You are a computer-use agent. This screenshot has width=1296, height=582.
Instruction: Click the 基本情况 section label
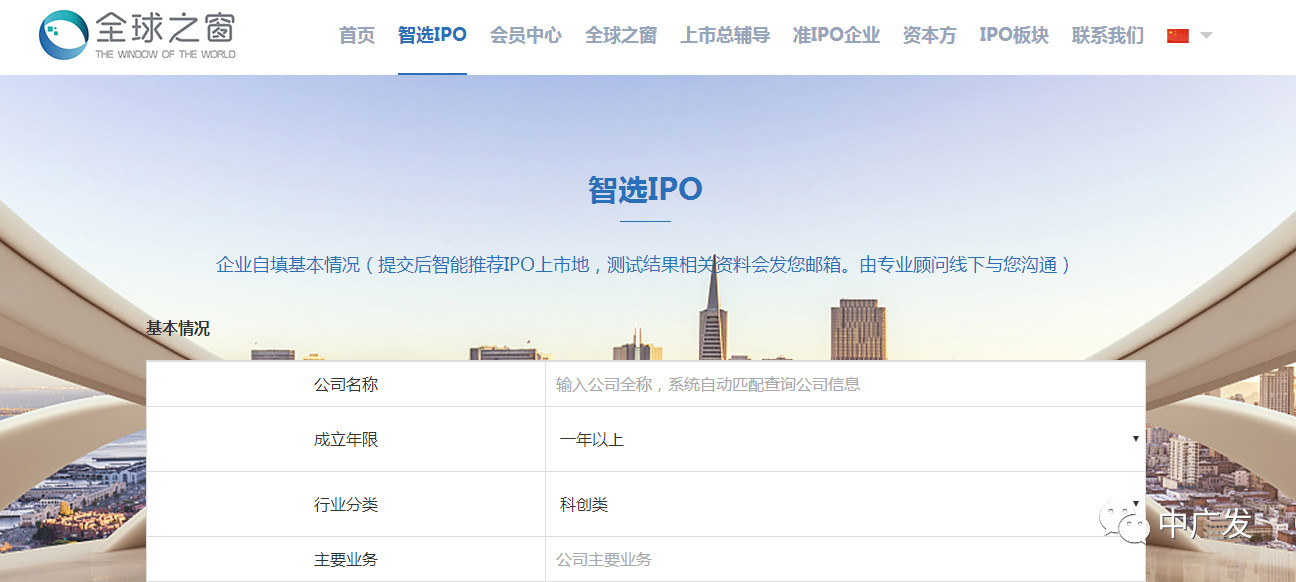(x=178, y=328)
